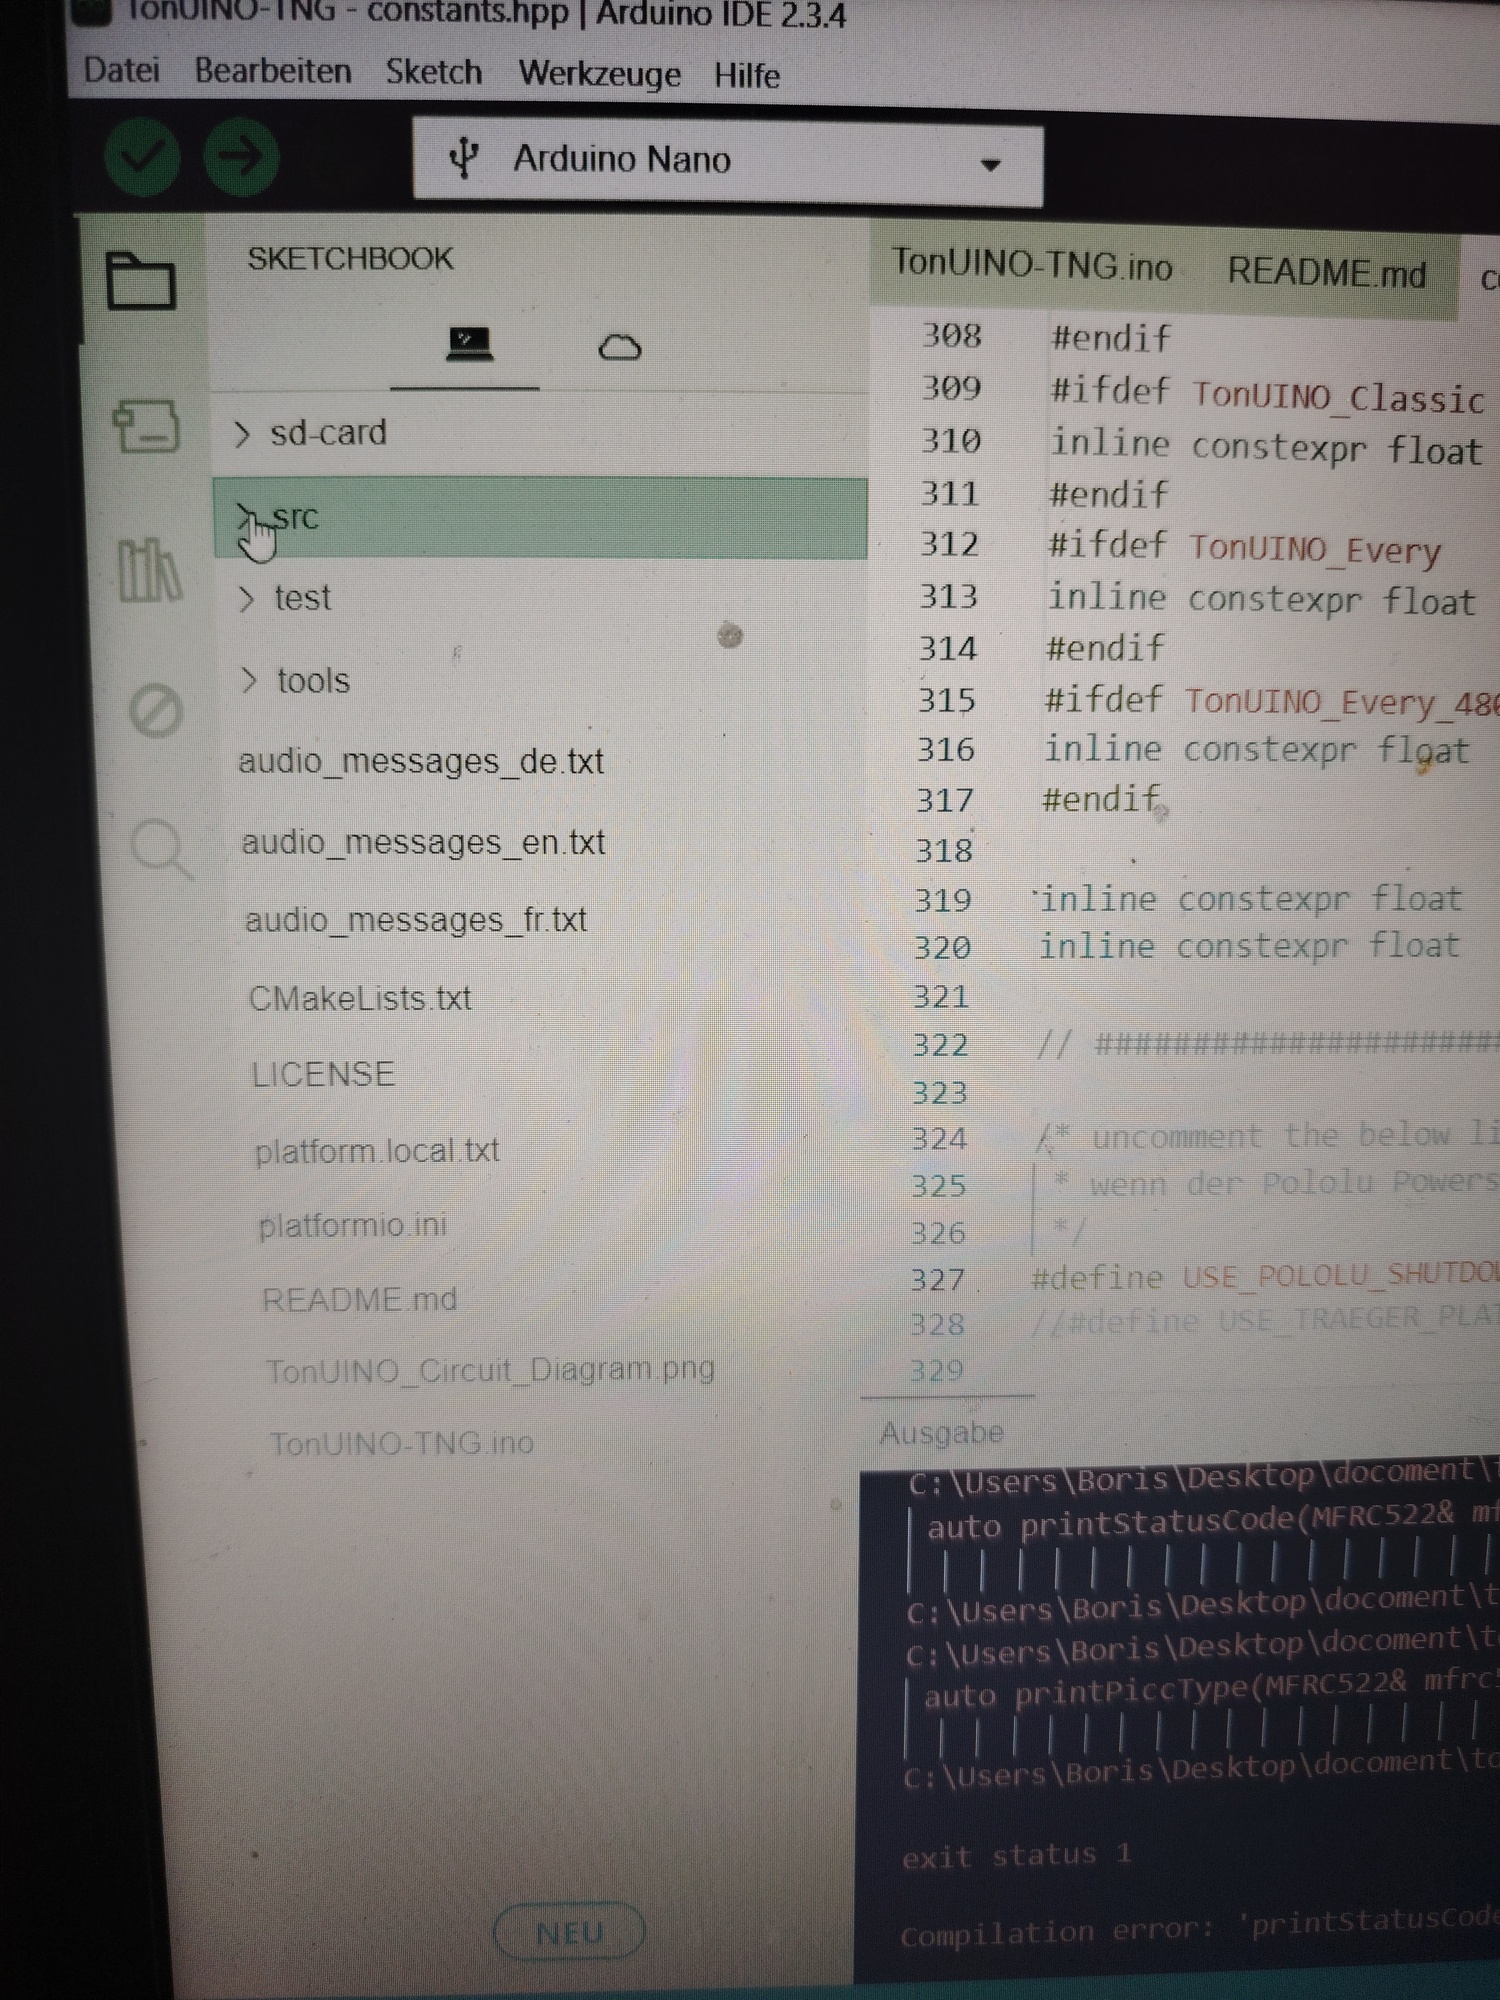Open the Search magnifier sidebar icon

159,849
